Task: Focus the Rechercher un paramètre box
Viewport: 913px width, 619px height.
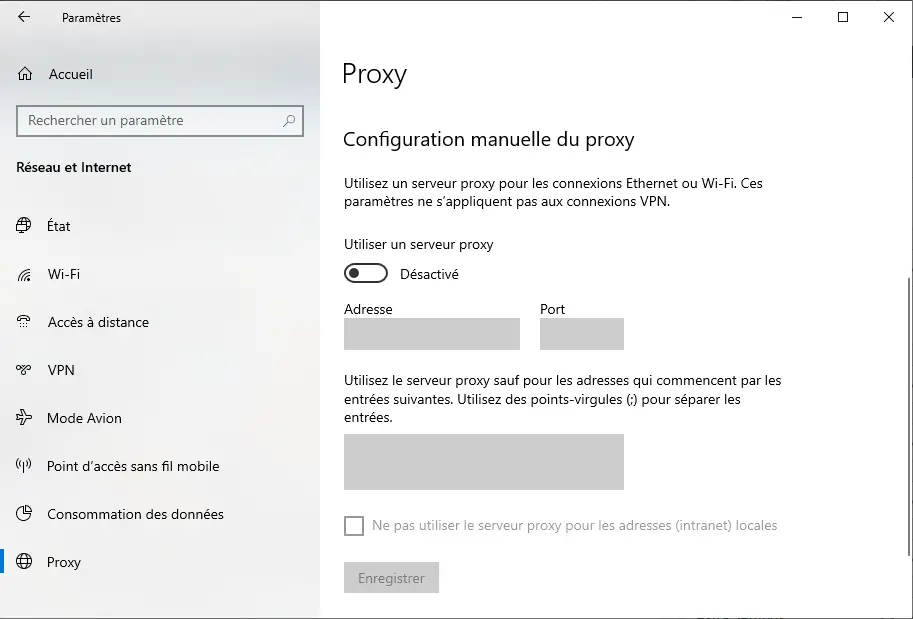Action: (160, 121)
